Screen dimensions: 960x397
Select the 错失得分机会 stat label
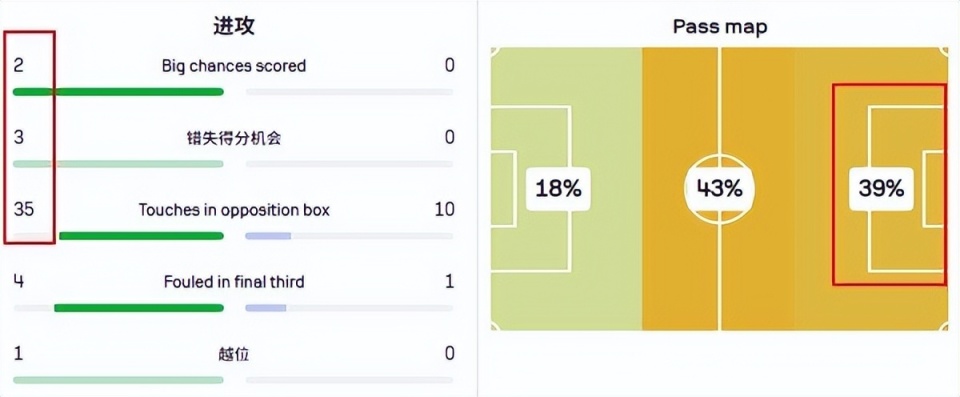coord(234,138)
